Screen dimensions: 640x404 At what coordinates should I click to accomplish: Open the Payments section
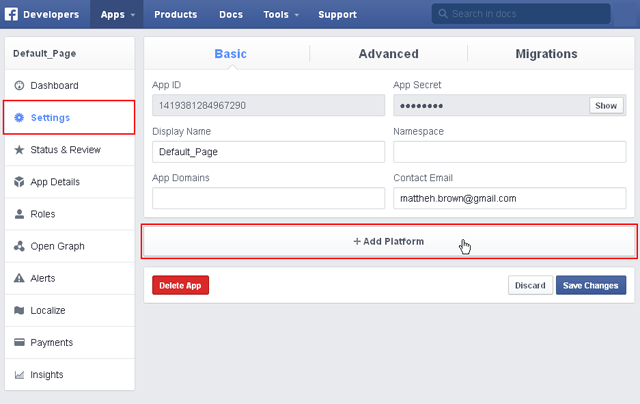pos(70,342)
